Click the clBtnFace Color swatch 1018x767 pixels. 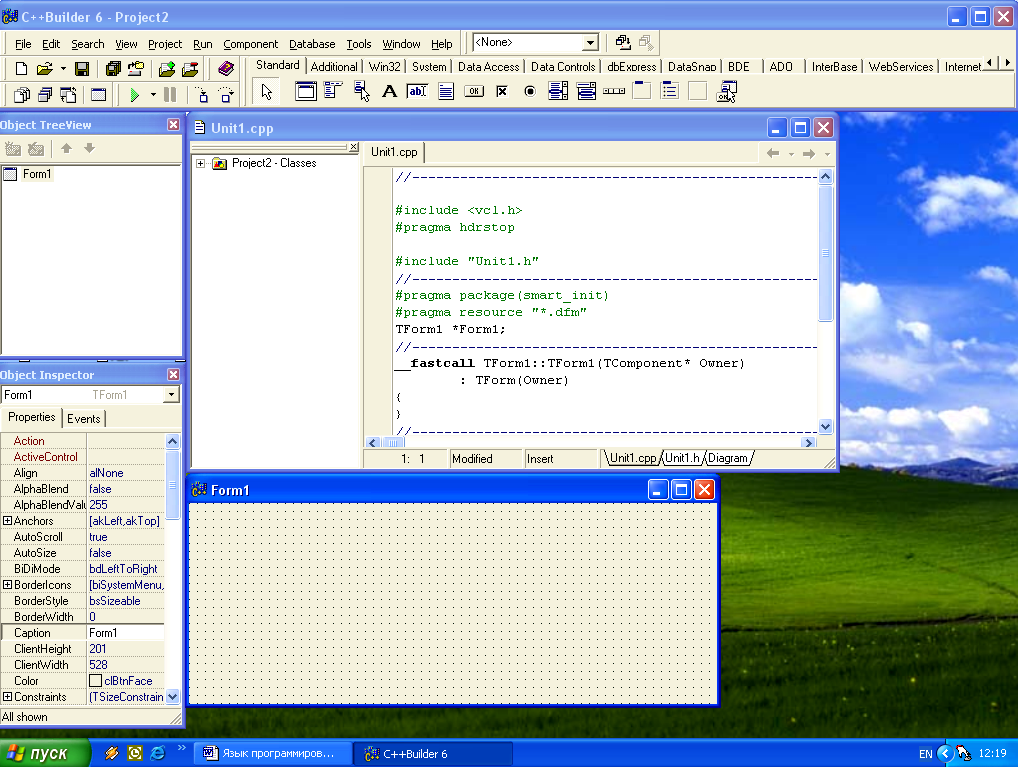(x=95, y=681)
